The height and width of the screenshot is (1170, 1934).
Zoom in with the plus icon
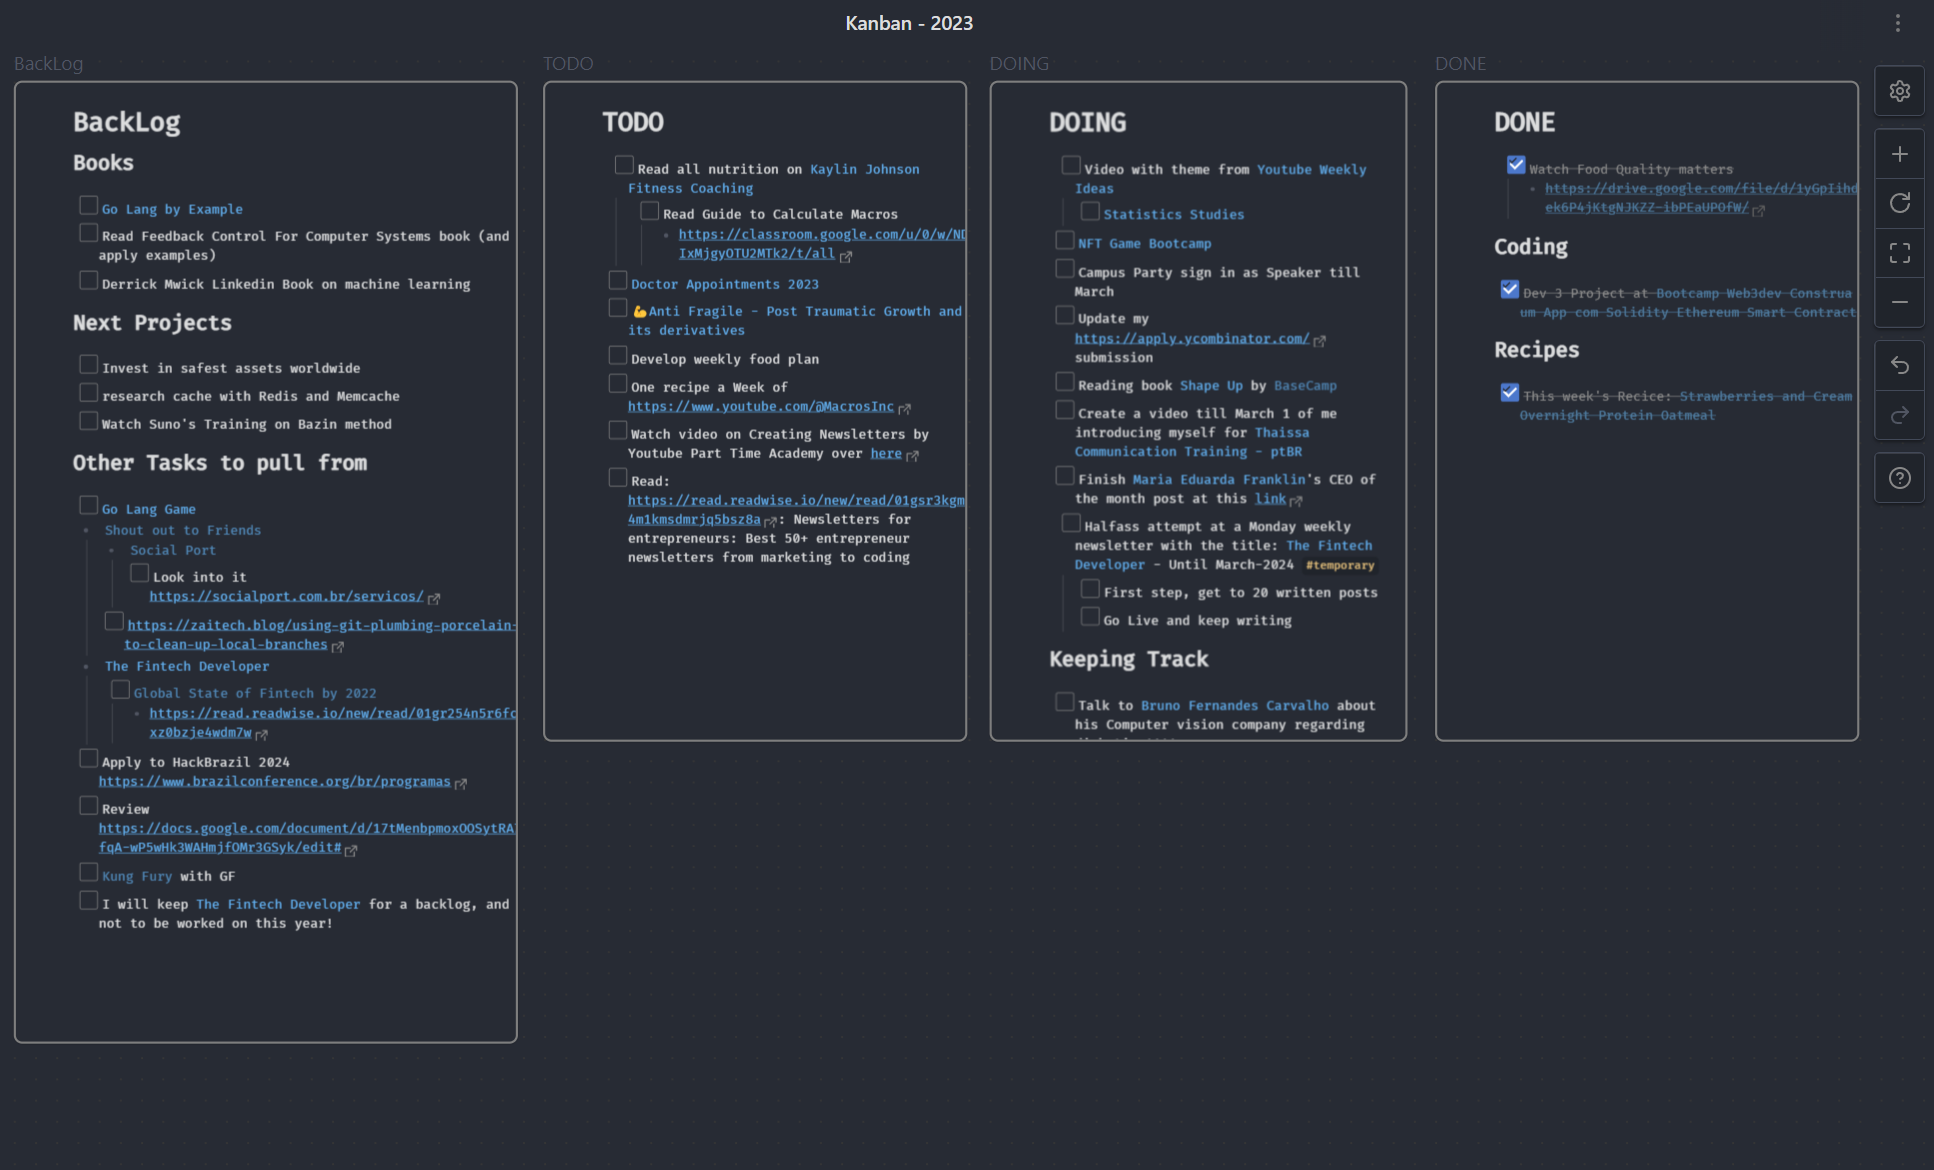point(1899,154)
